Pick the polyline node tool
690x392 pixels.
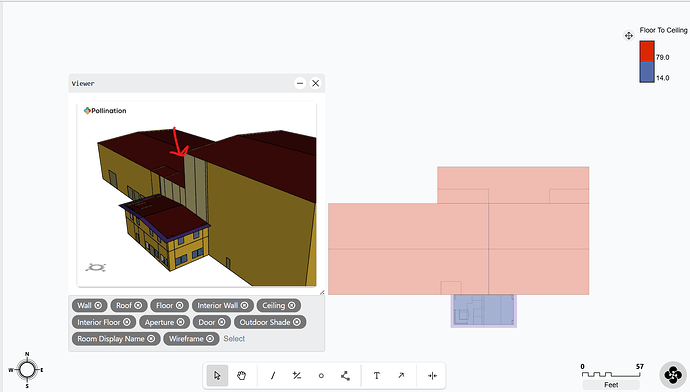(345, 375)
